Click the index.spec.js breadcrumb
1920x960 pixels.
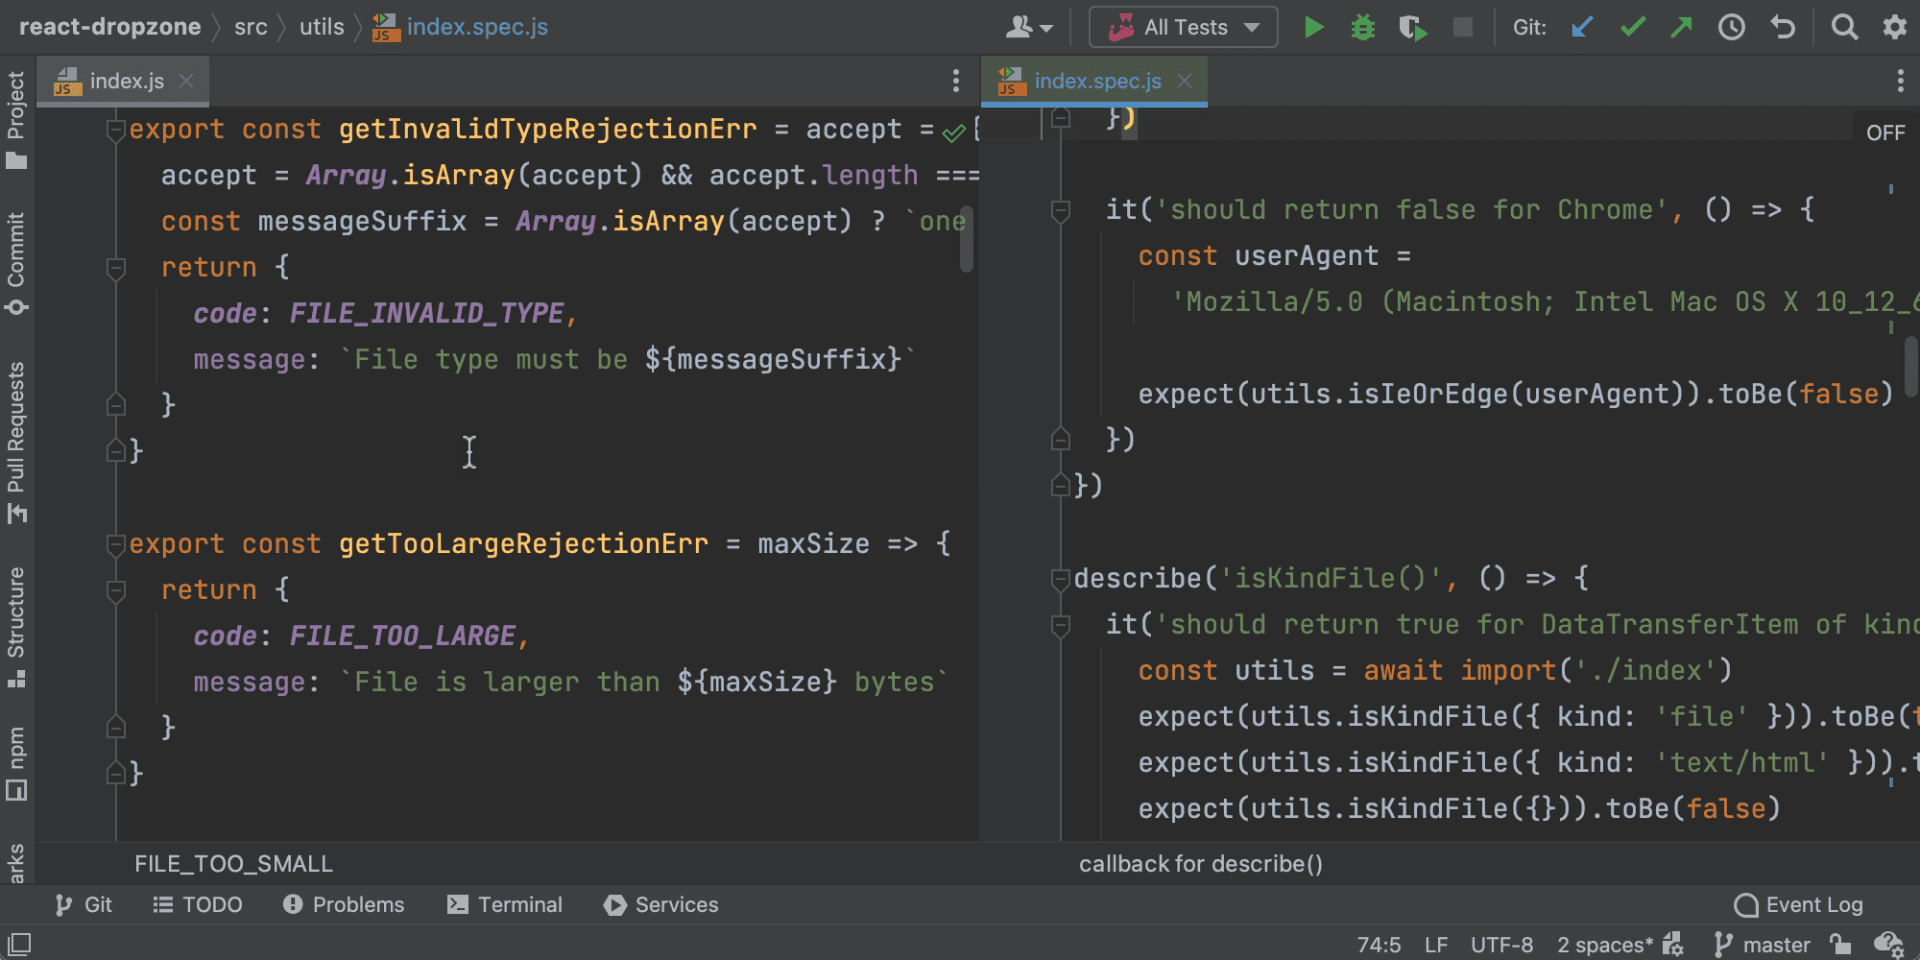pos(461,27)
